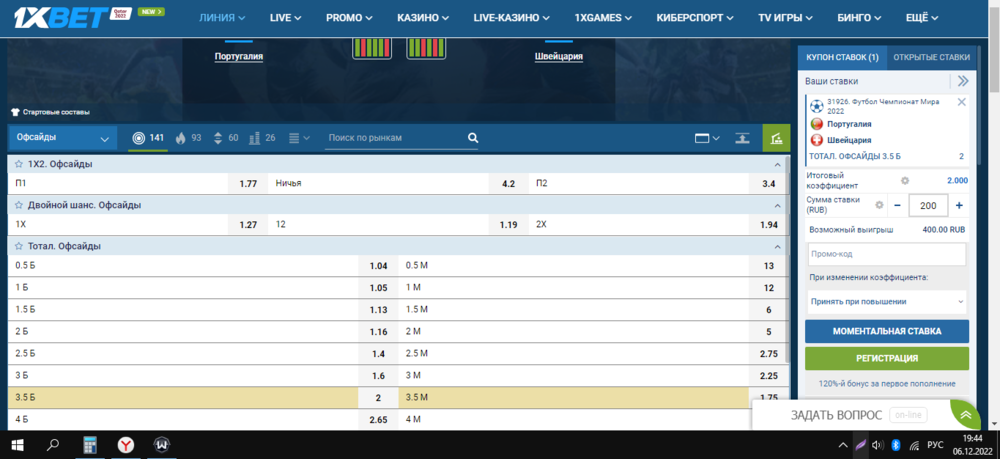Viewport: 1000px width, 459px height.
Task: Increase stake with the plus button
Action: (959, 206)
